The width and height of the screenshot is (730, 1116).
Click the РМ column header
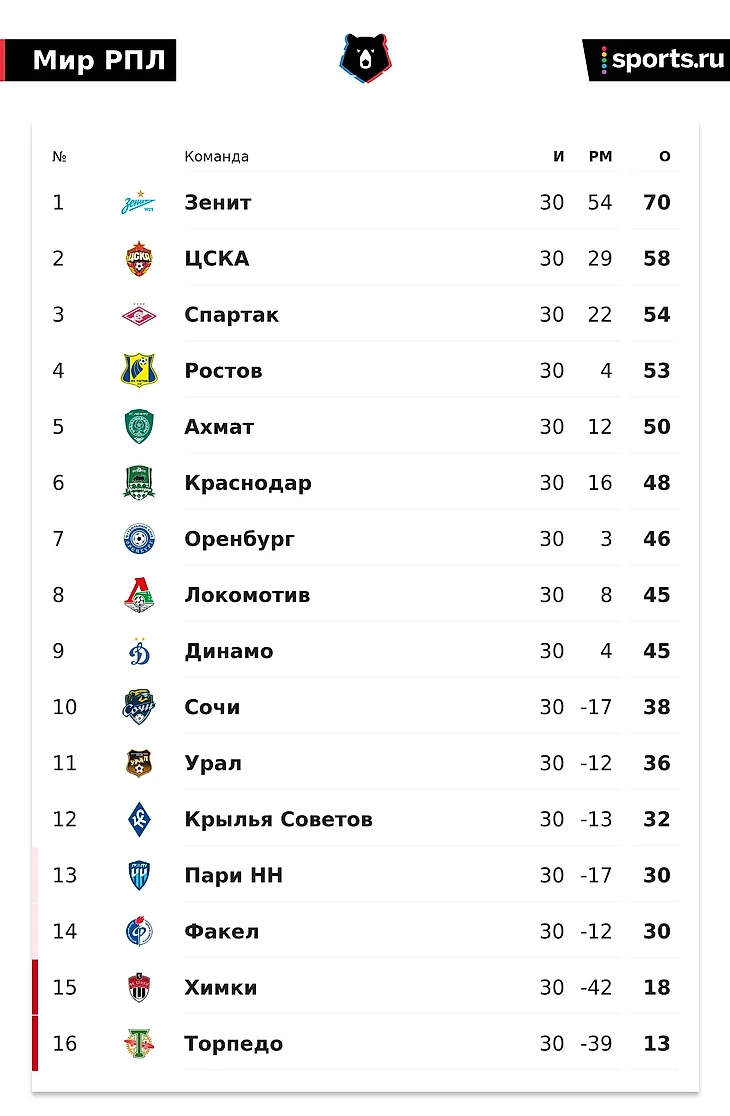[600, 157]
